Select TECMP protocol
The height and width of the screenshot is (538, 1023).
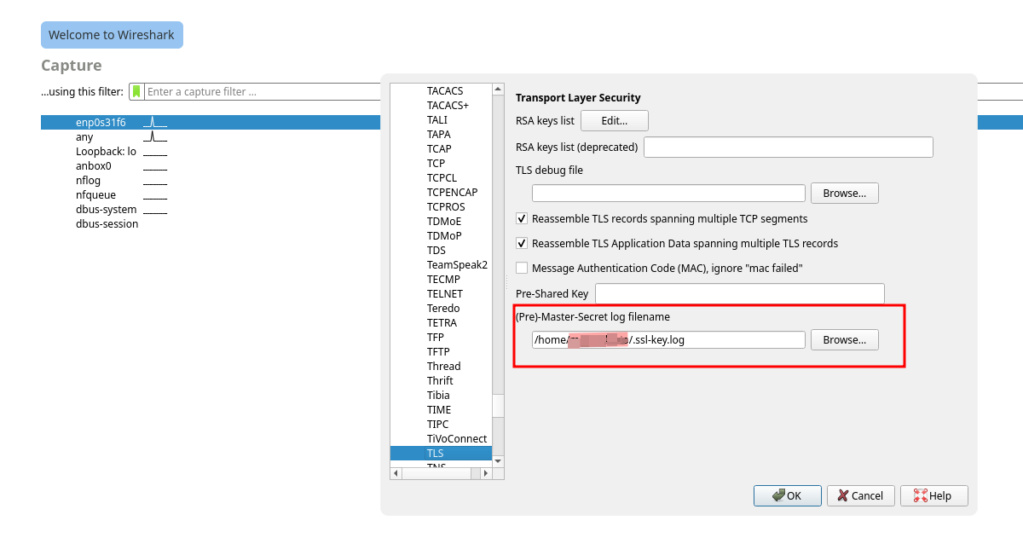click(444, 279)
